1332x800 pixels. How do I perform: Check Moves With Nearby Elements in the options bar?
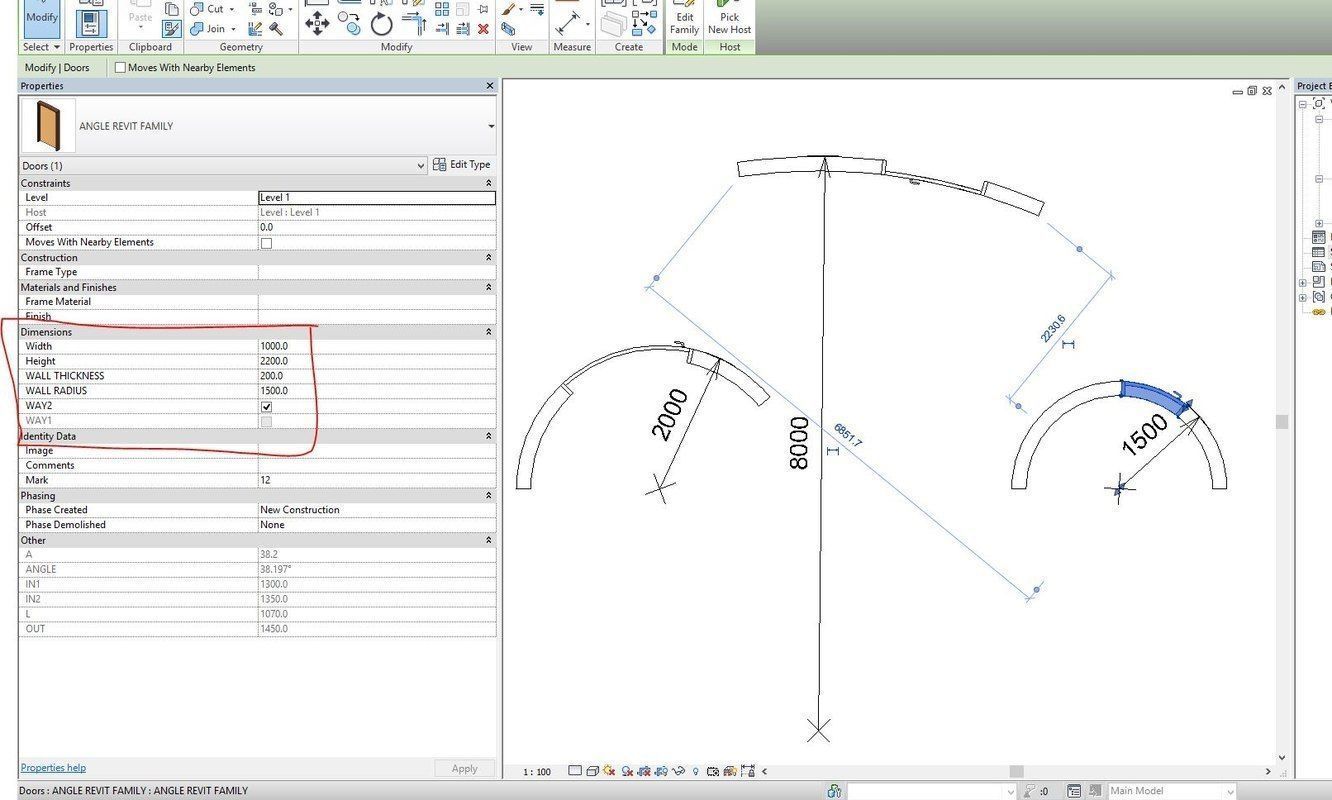119,67
